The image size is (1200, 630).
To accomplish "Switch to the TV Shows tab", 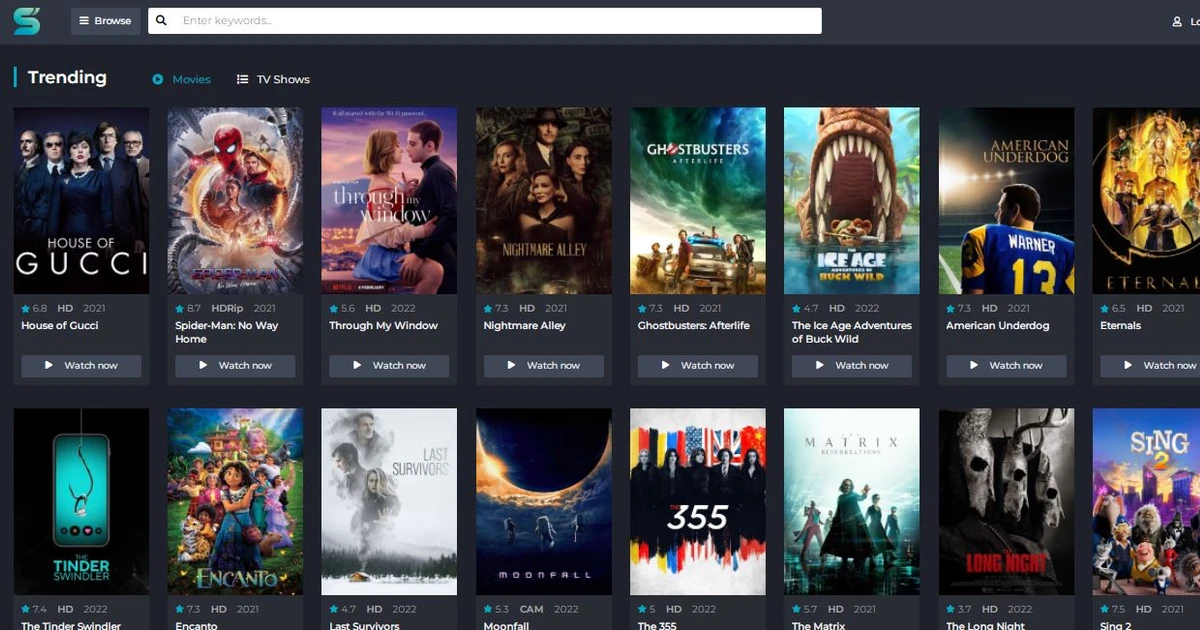I will (273, 79).
